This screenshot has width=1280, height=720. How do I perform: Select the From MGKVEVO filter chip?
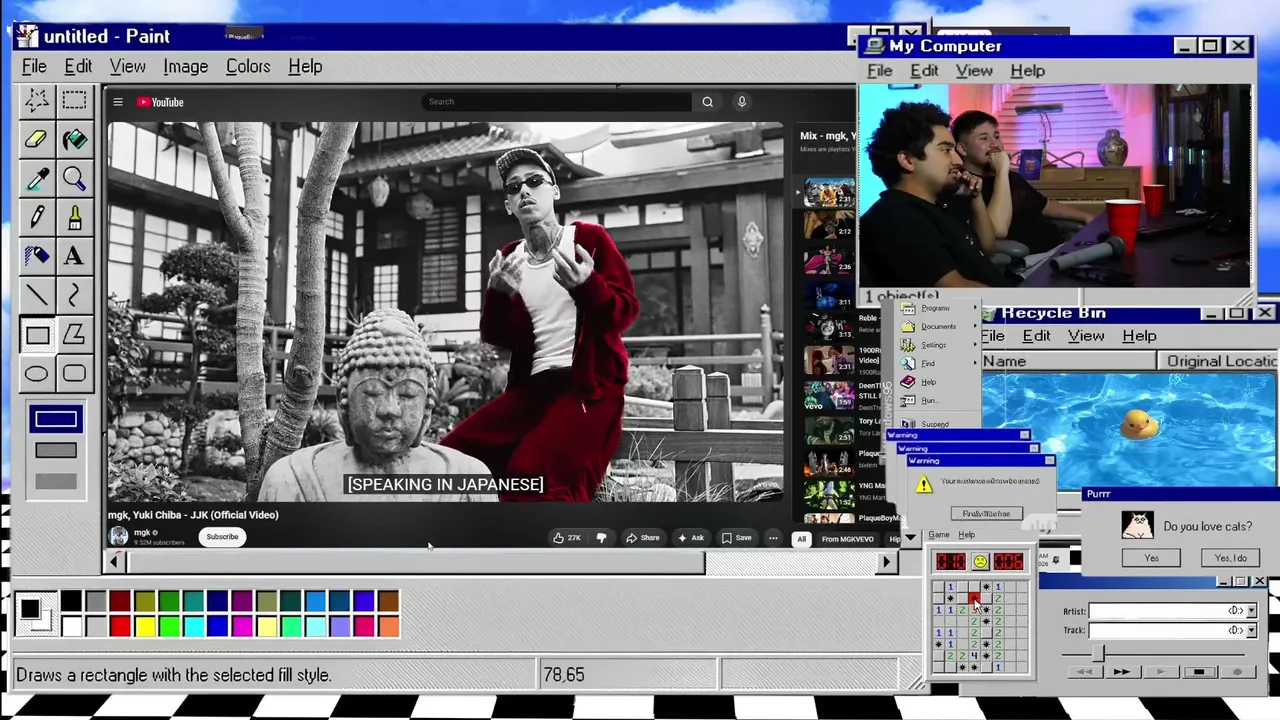click(847, 539)
